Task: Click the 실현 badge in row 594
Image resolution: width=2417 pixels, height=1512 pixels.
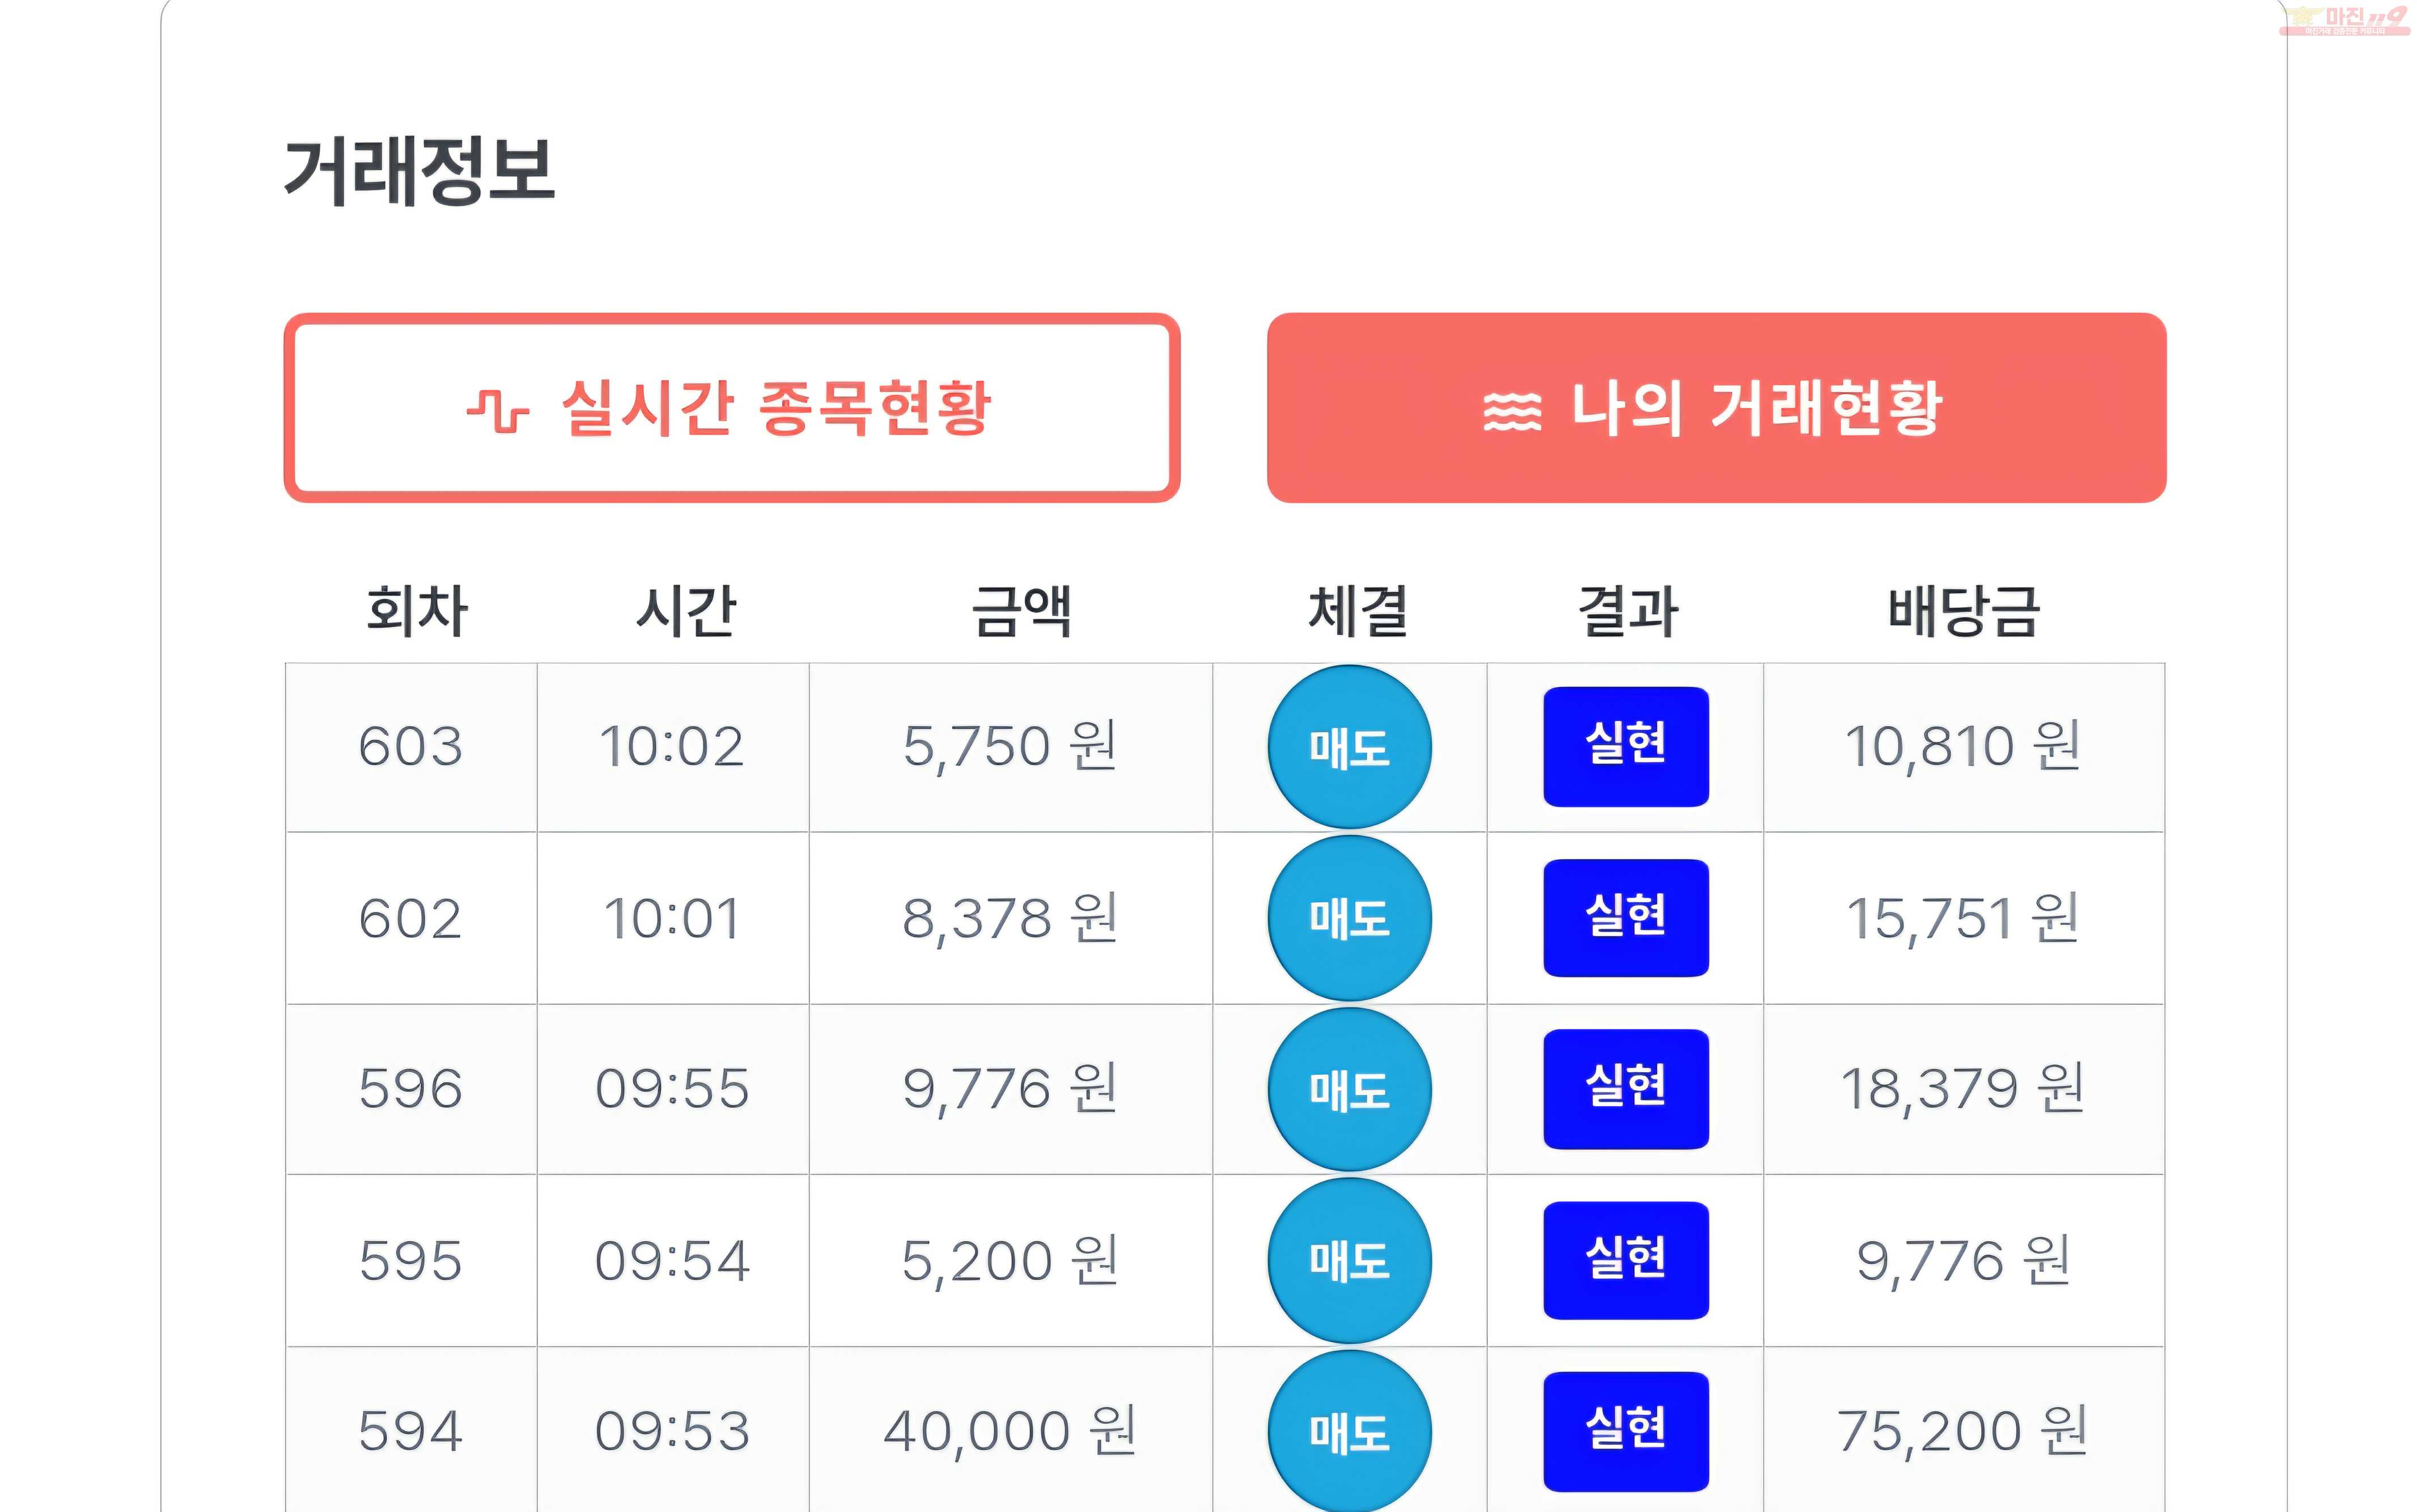Action: tap(1626, 1431)
